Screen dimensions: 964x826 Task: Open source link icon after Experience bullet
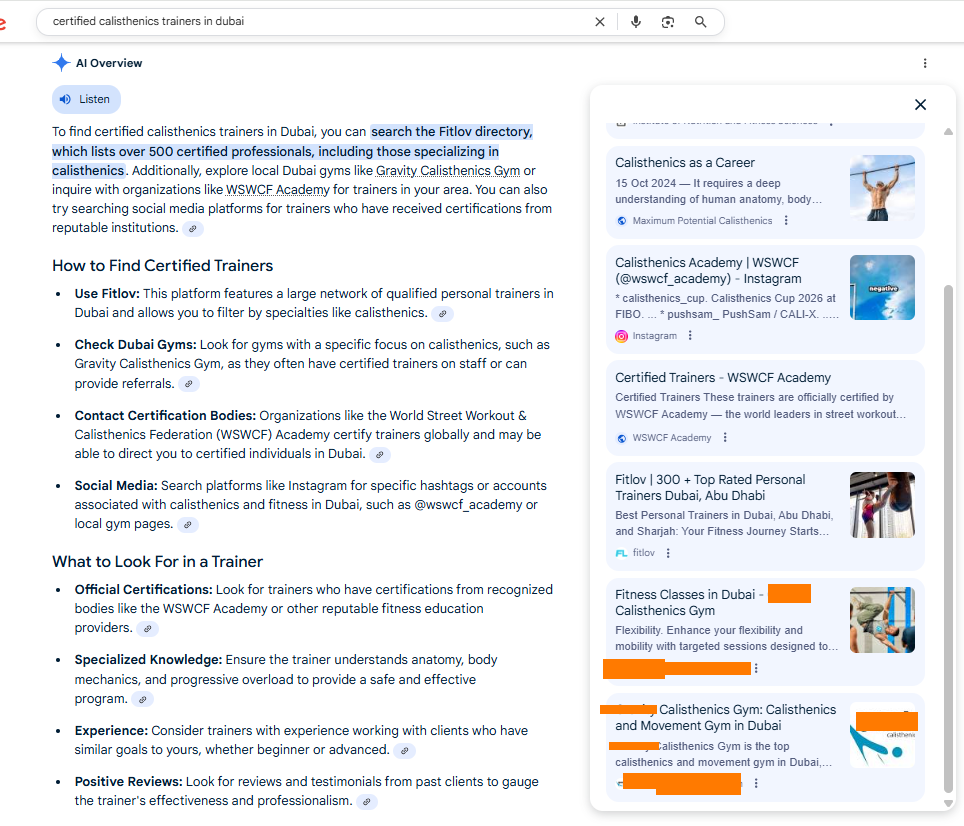click(x=404, y=751)
